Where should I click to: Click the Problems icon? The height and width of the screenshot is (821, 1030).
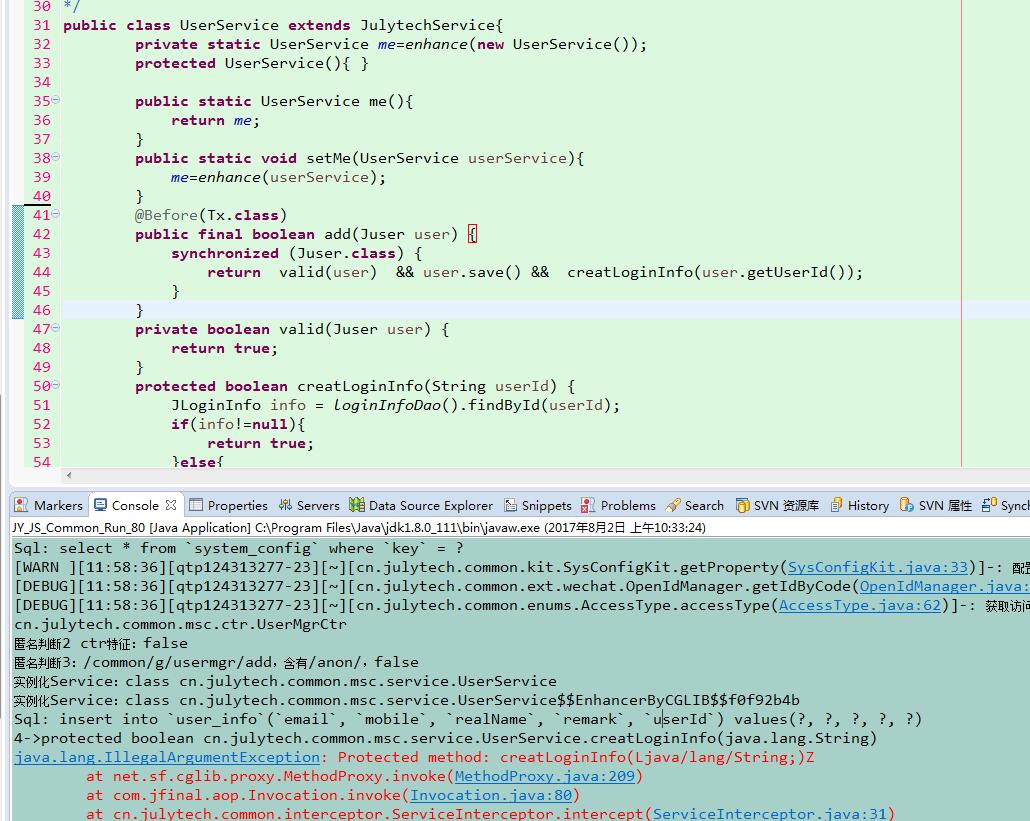tap(588, 504)
